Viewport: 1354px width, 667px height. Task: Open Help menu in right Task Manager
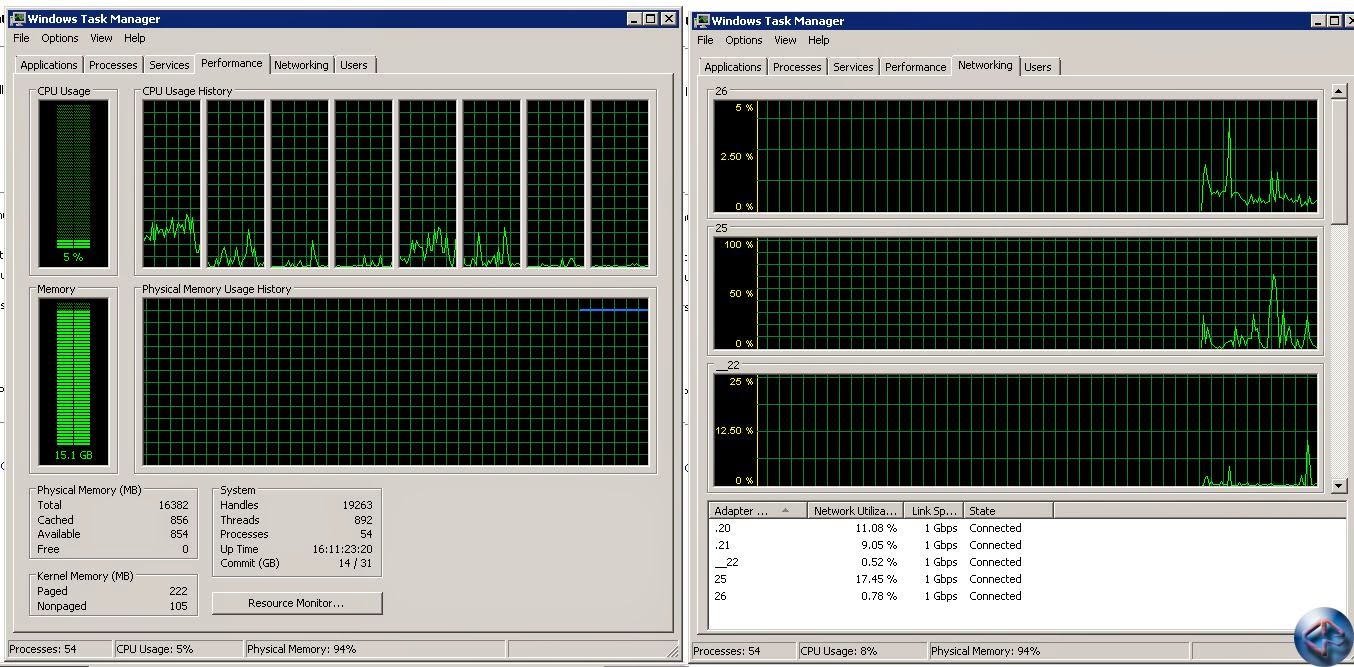pyautogui.click(x=819, y=40)
